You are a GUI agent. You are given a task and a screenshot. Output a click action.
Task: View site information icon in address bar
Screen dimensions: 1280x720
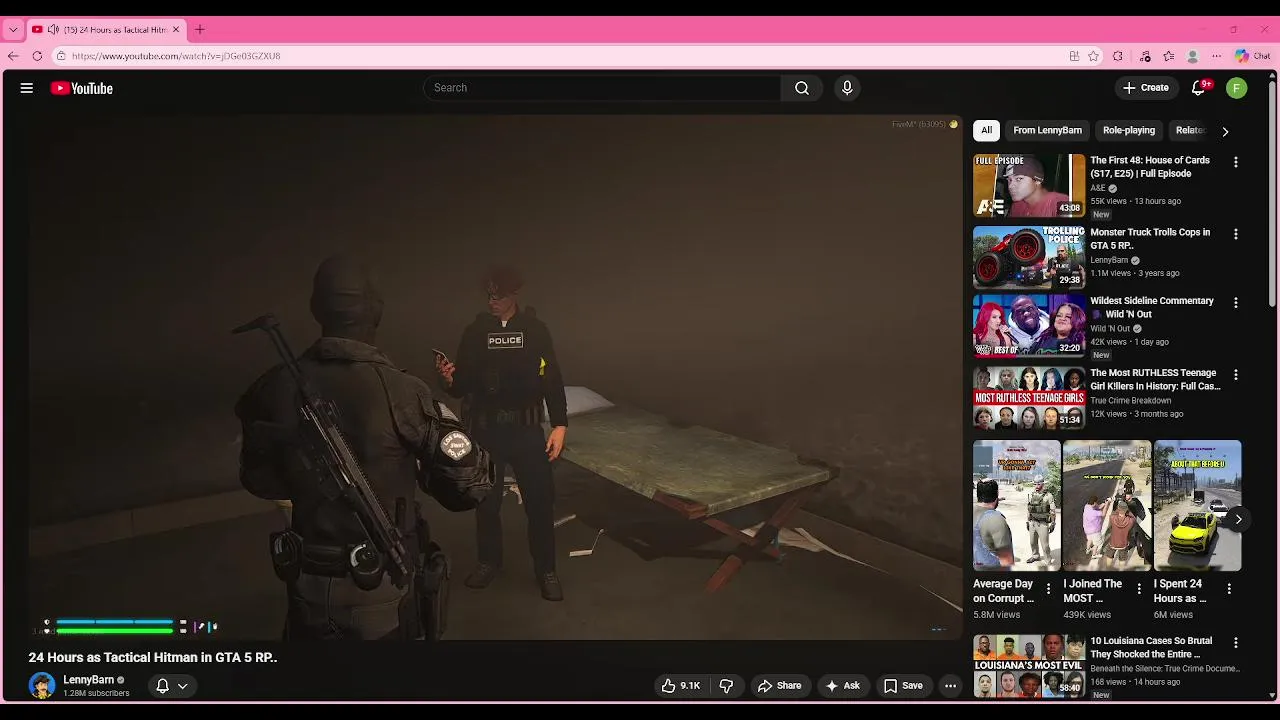pos(61,56)
